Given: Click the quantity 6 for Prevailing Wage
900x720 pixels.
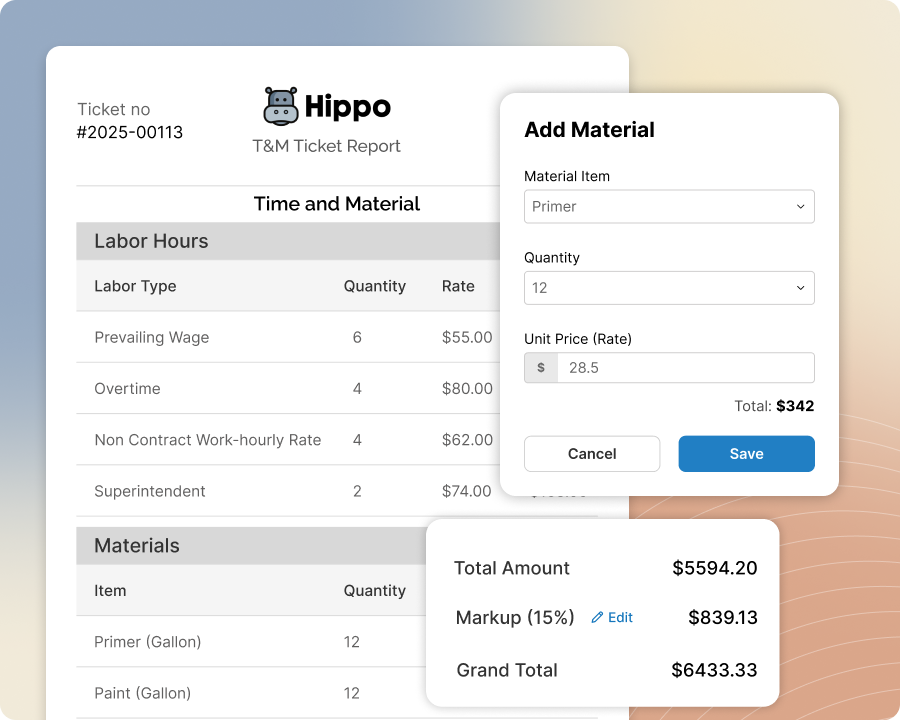Looking at the screenshot, I should 357,337.
